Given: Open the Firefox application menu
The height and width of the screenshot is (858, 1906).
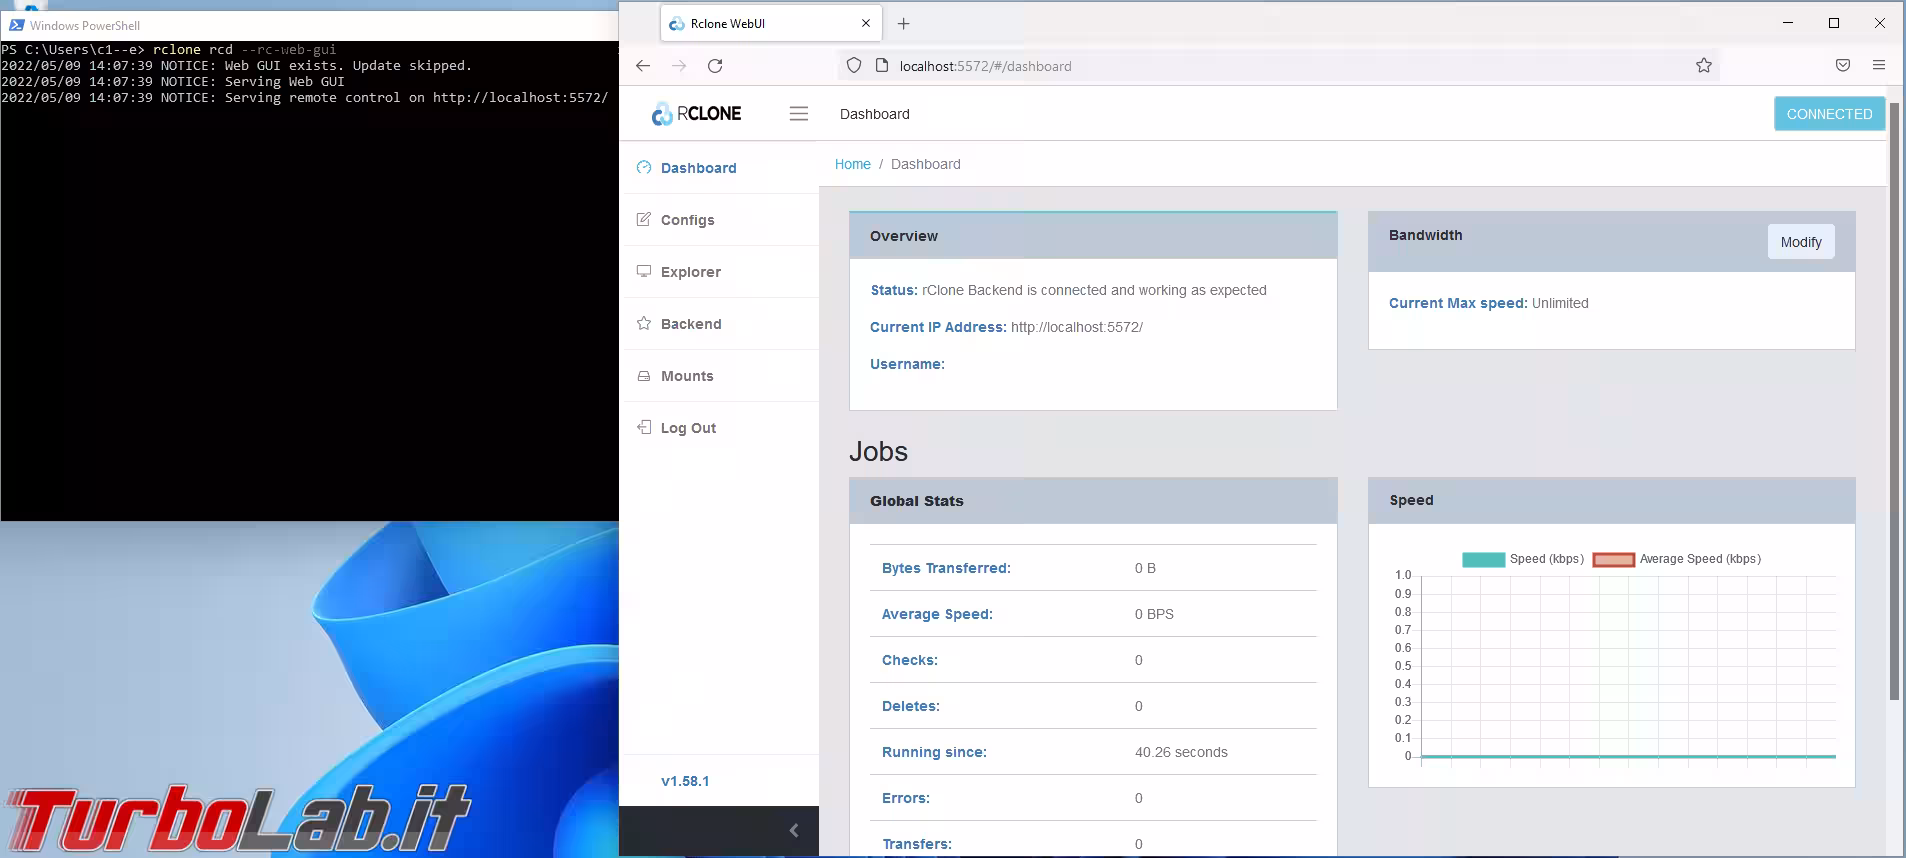Looking at the screenshot, I should tap(1878, 66).
